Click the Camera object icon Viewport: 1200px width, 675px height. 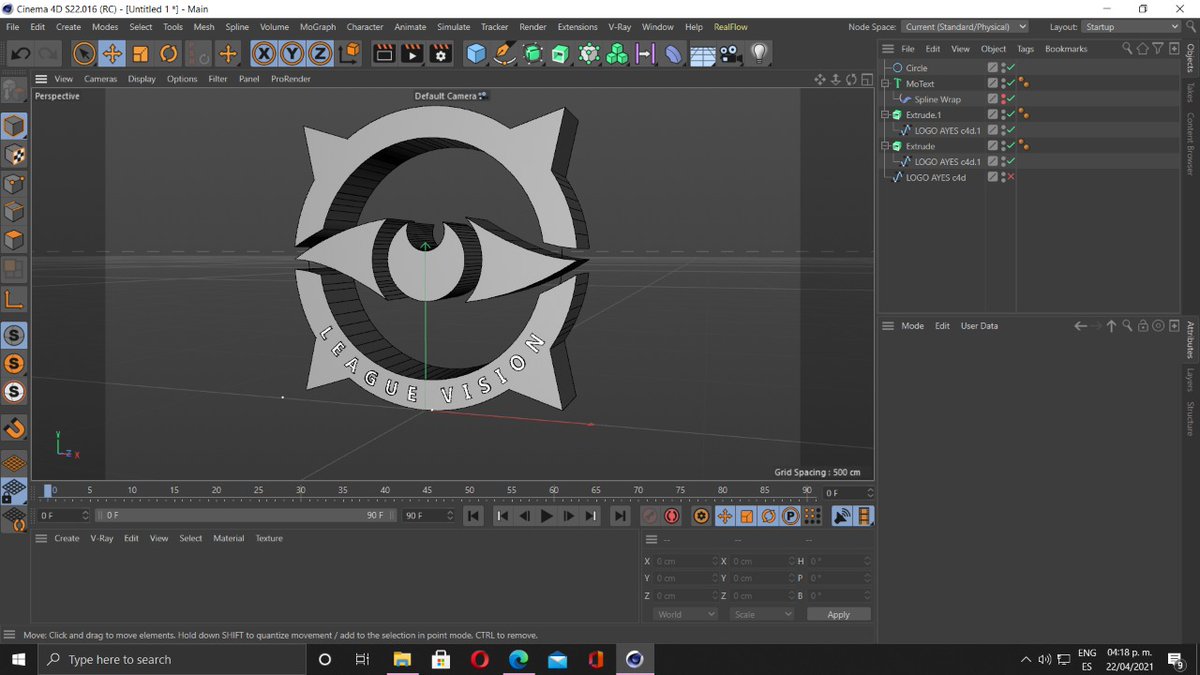tap(731, 53)
